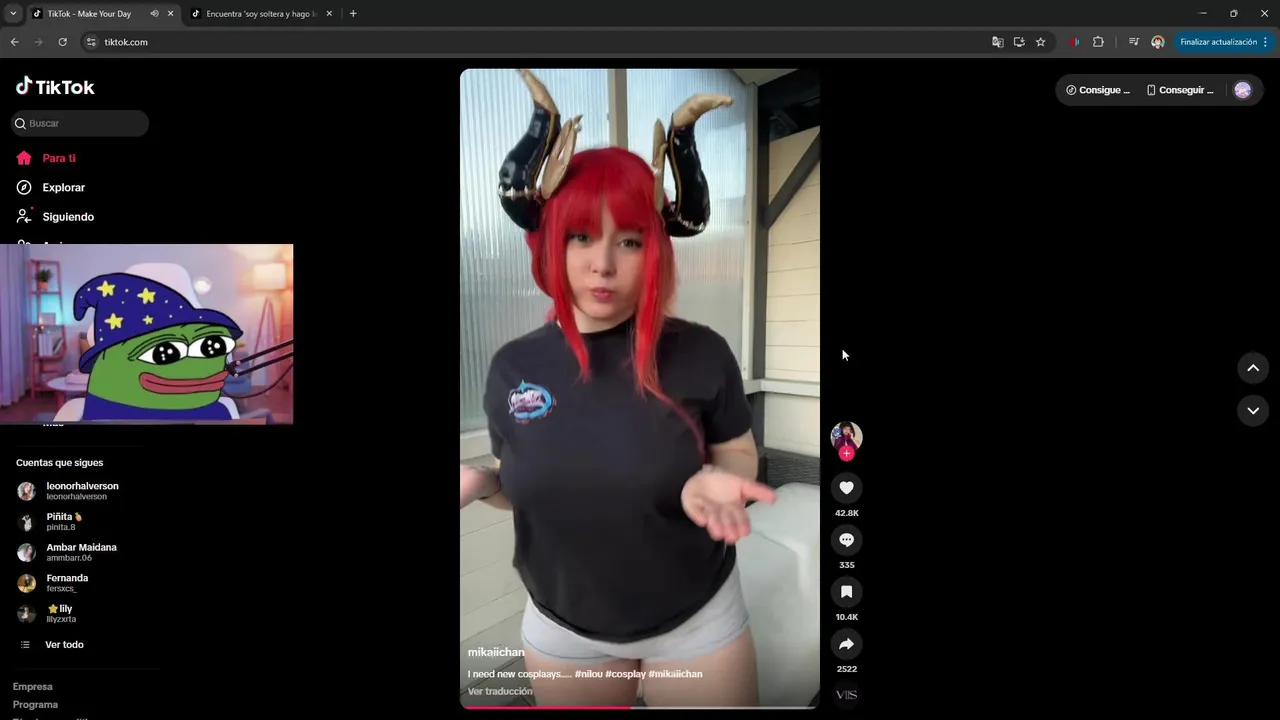
Task: Open a new browser tab
Action: click(353, 14)
